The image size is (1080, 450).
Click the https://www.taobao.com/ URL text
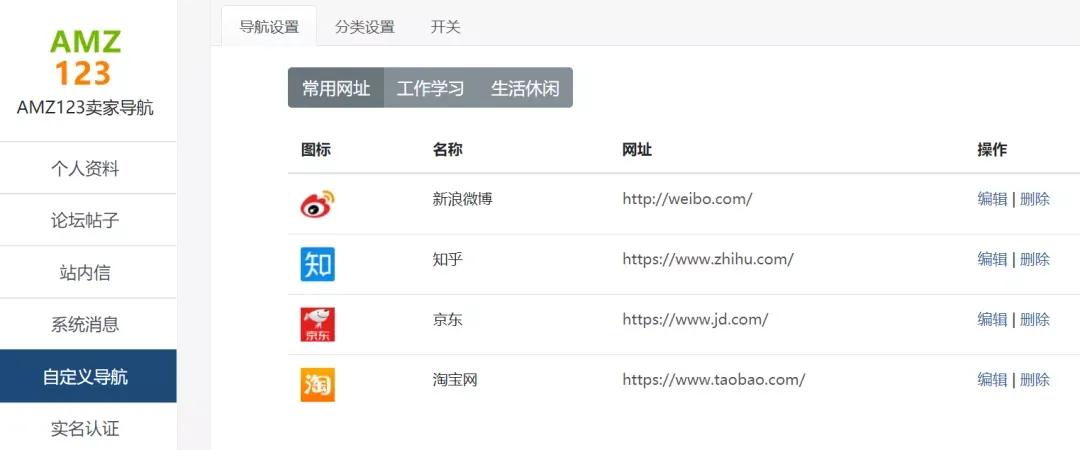[714, 379]
